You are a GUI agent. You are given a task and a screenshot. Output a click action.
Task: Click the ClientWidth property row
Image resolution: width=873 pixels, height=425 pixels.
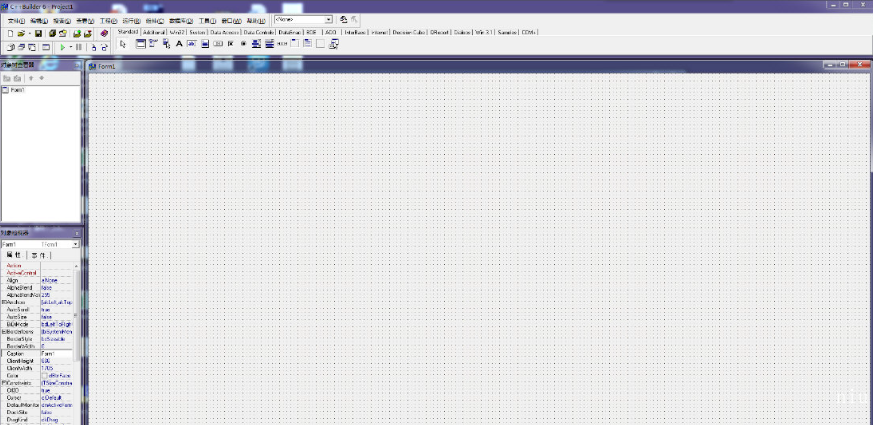pyautogui.click(x=37, y=368)
